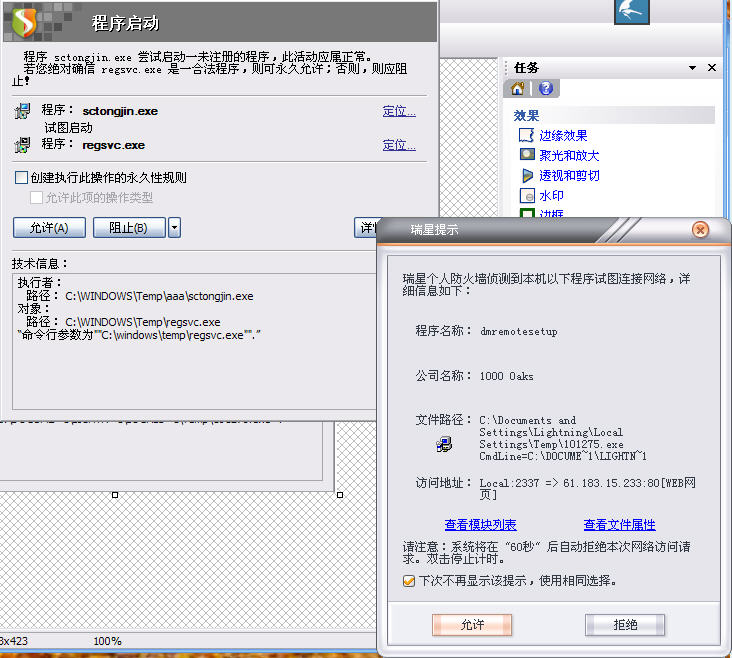Viewport: 732px width, 658px height.
Task: Click the 允许(A) button
Action: click(49, 227)
